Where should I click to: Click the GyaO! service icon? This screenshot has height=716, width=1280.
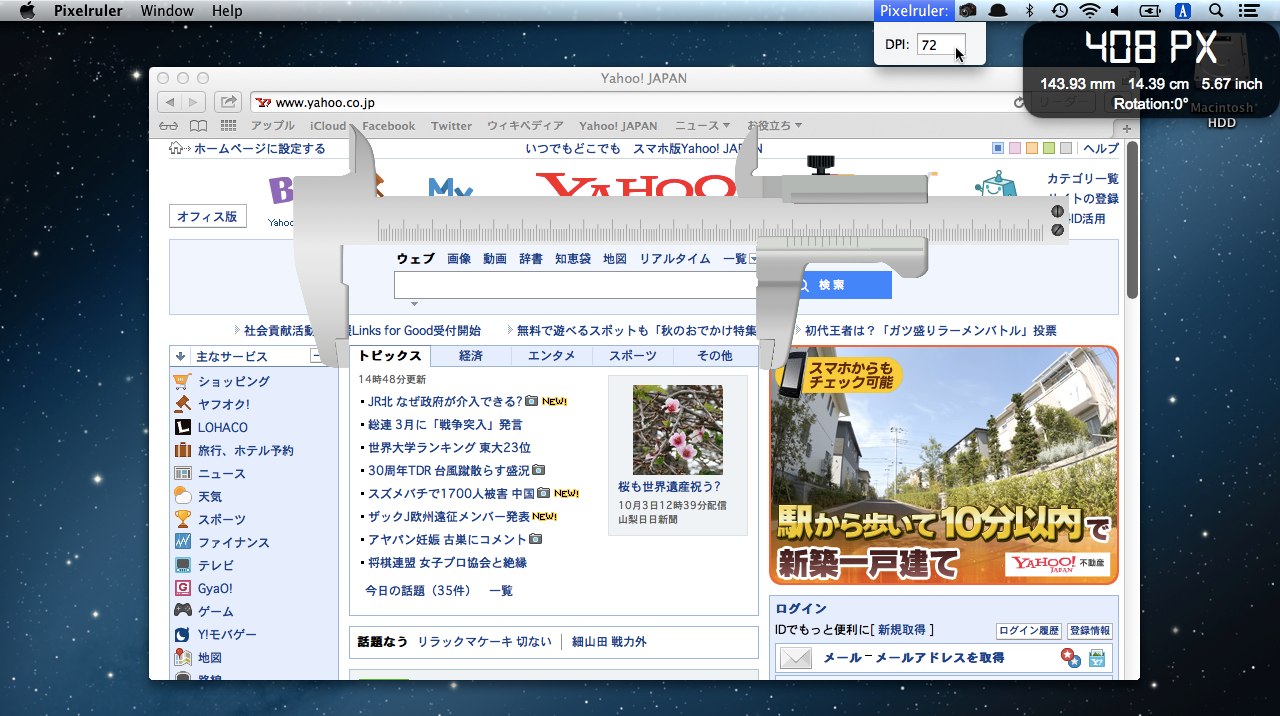182,588
